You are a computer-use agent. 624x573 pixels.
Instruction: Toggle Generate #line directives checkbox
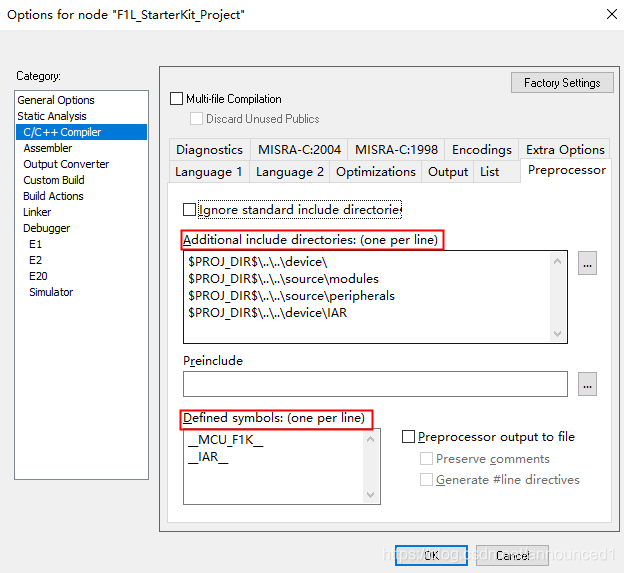pos(426,479)
